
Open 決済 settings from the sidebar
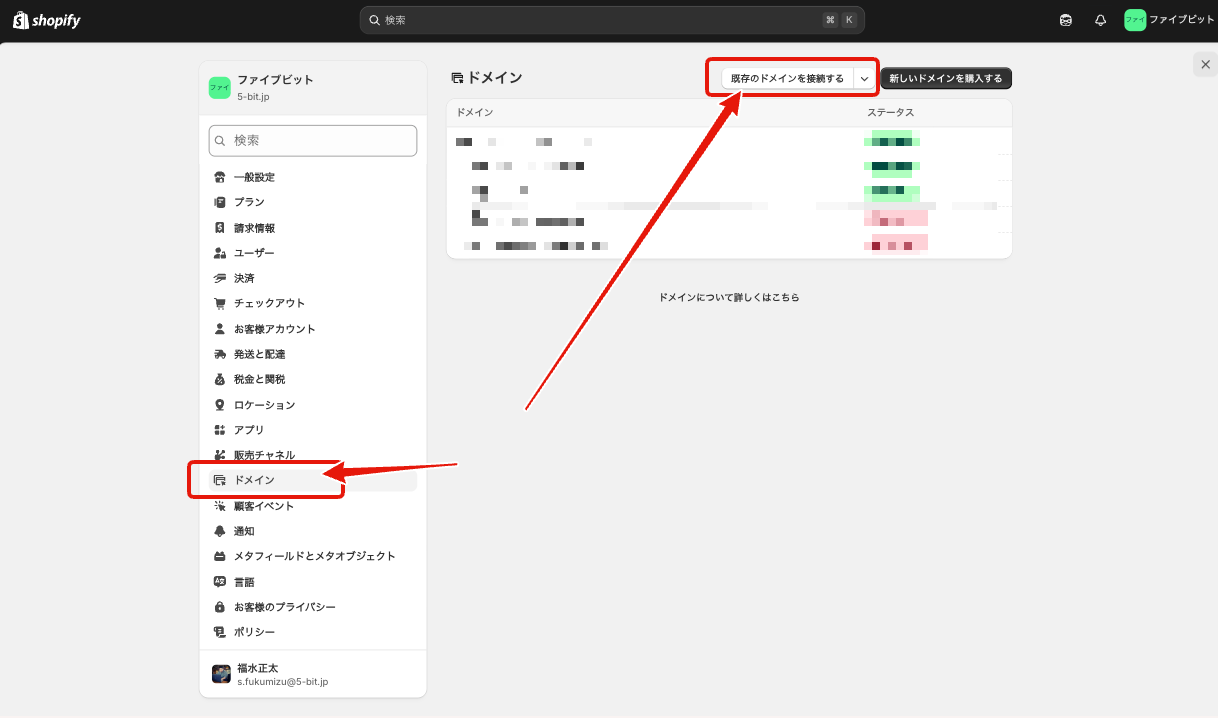point(248,277)
